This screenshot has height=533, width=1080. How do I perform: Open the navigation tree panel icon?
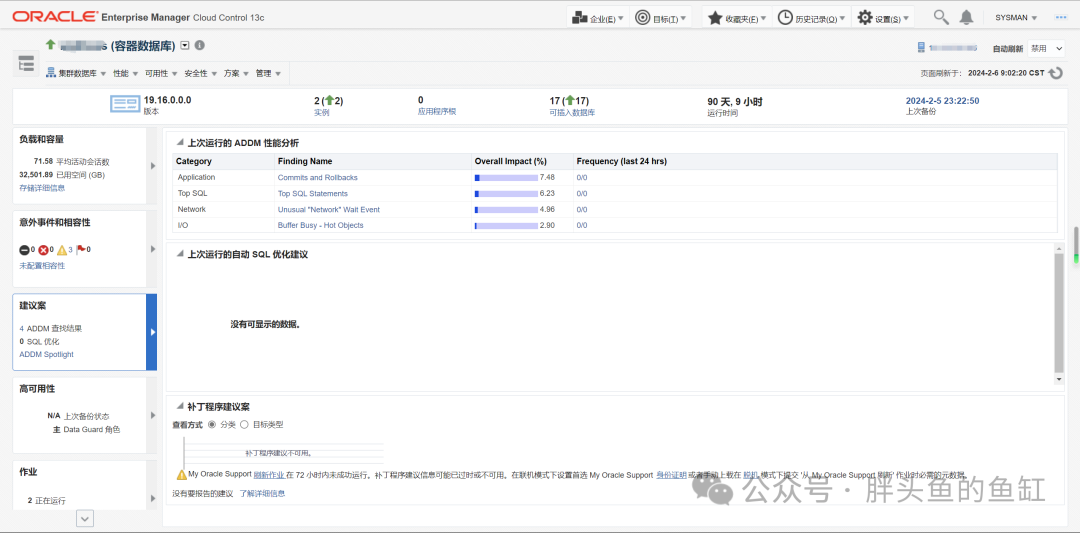[26, 64]
